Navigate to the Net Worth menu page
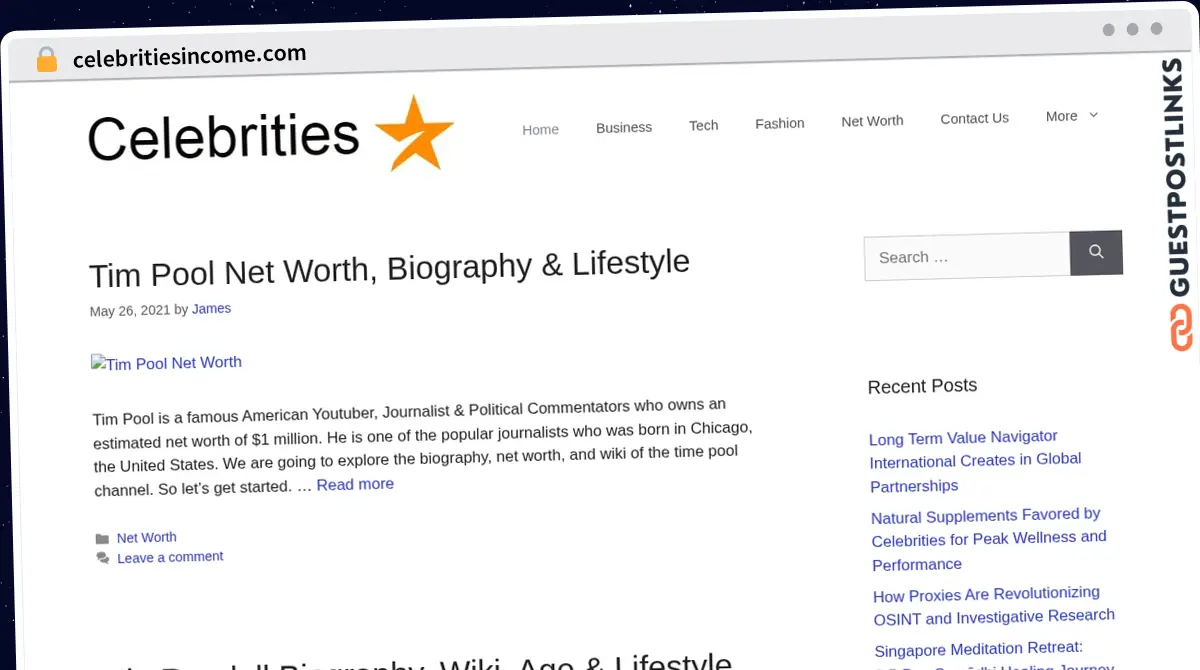1200x670 pixels. [872, 121]
